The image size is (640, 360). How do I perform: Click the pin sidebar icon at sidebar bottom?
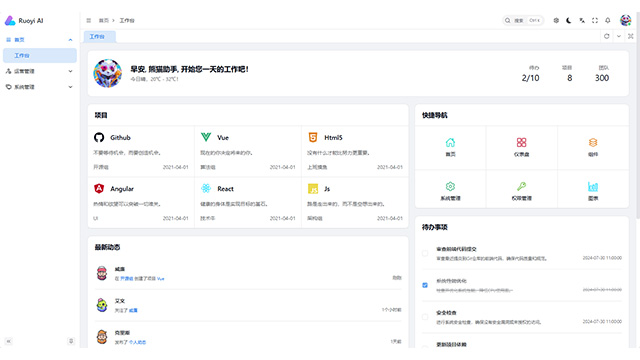pyautogui.click(x=71, y=341)
